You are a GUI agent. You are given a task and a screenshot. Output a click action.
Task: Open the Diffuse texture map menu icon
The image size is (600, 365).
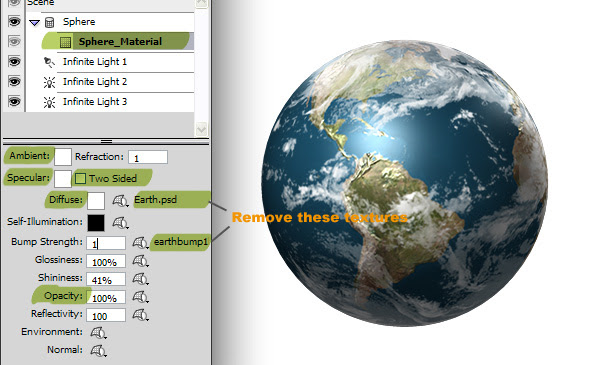pos(120,200)
